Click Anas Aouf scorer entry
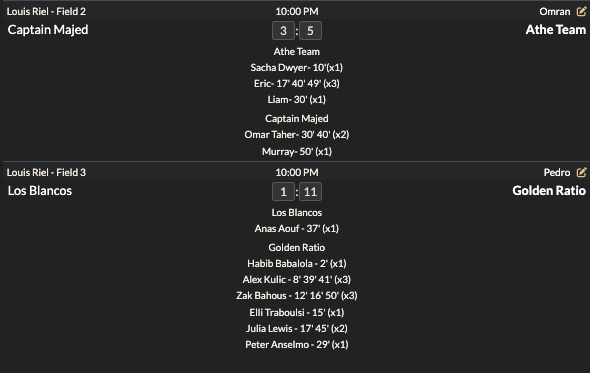Image resolution: width=590 pixels, height=373 pixels. pos(297,229)
